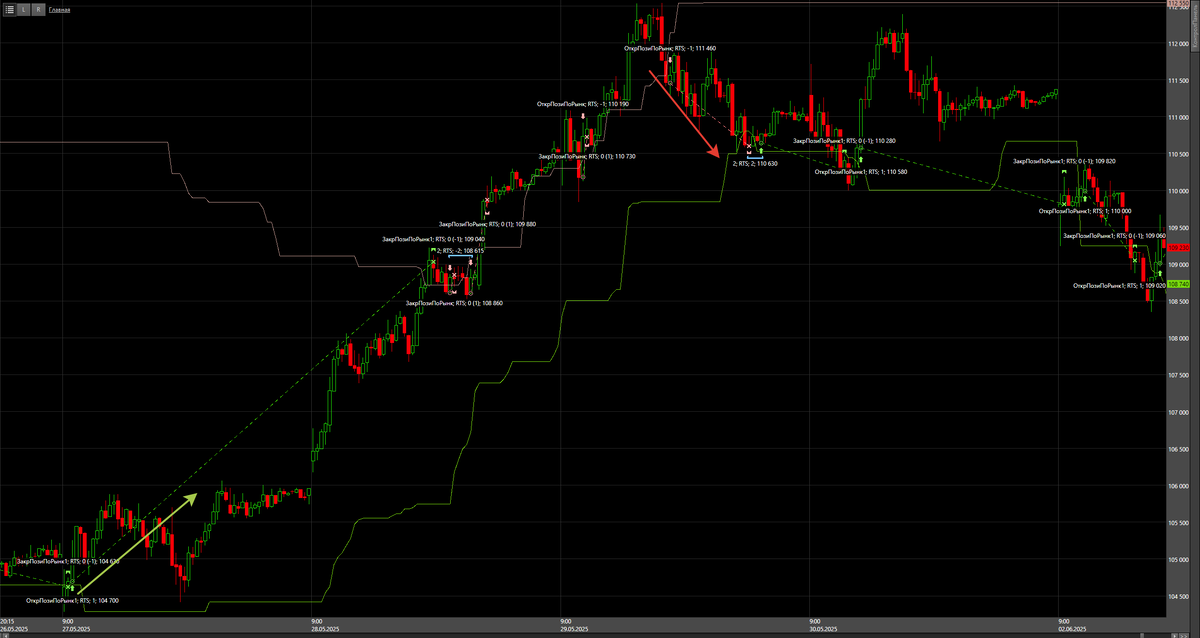
Task: Open the list menu icon at chart top-left
Action: coord(8,9)
